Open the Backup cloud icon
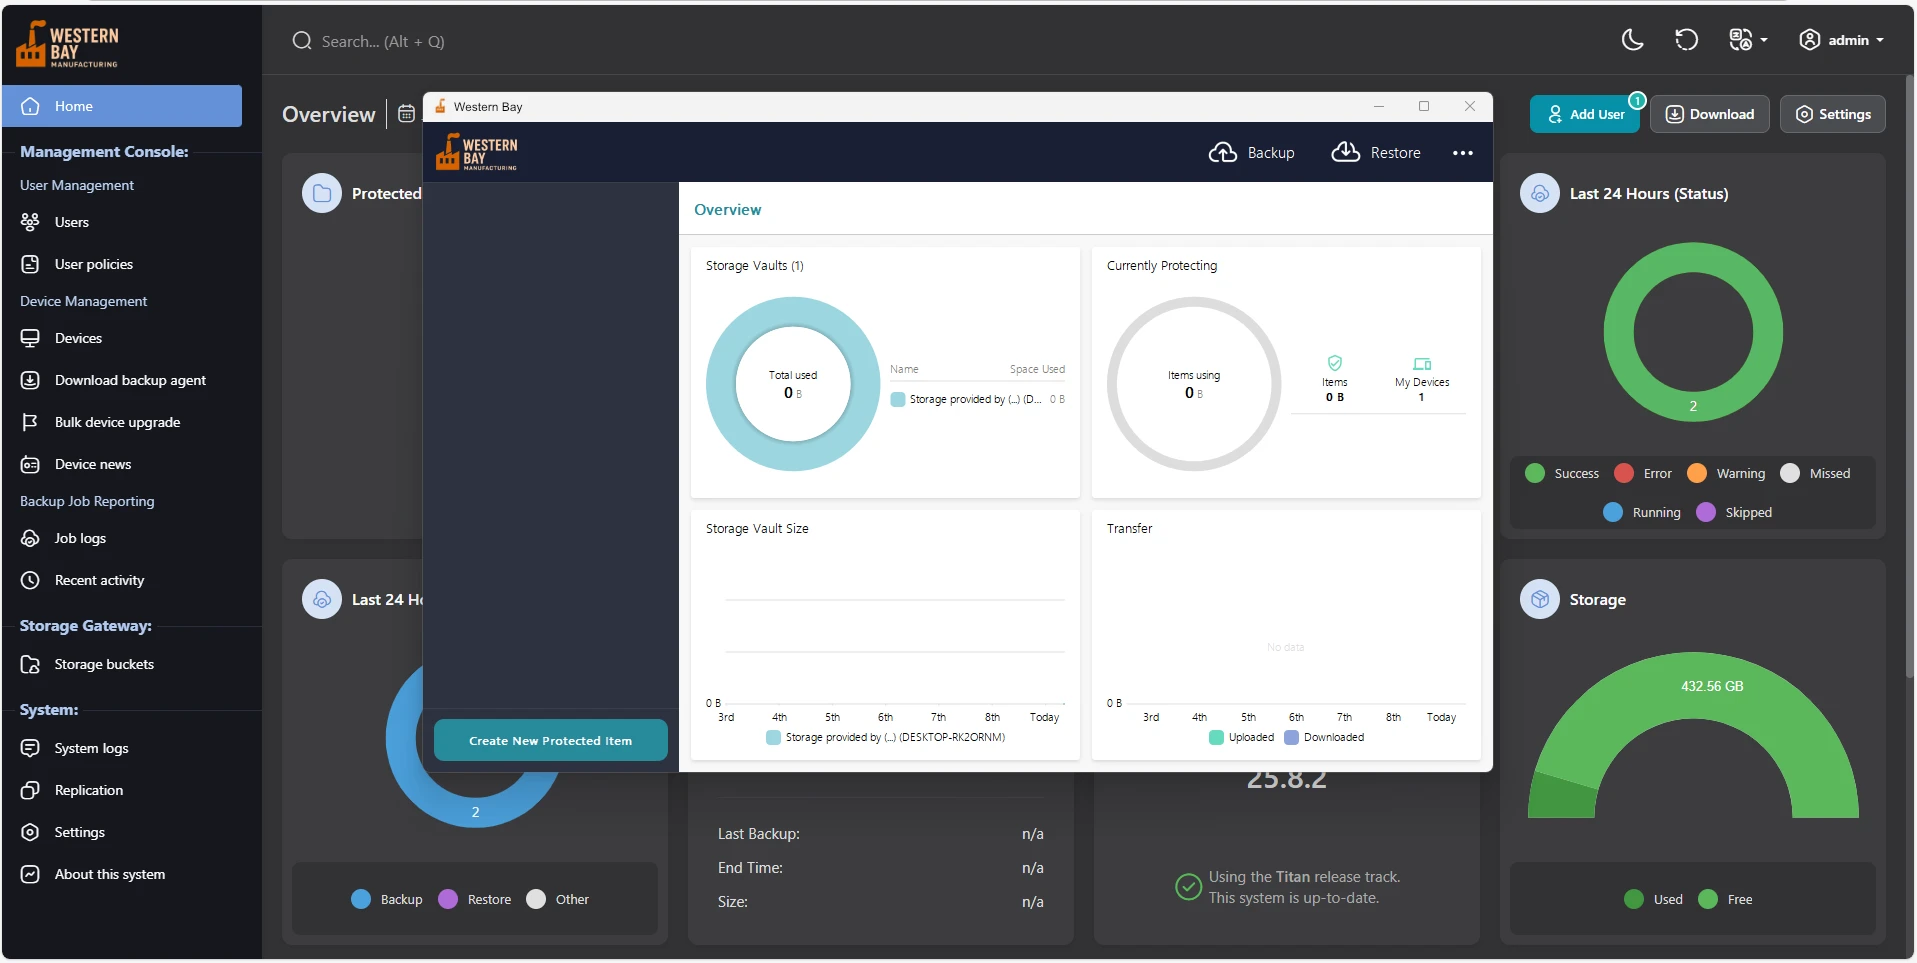1917x963 pixels. tap(1222, 152)
